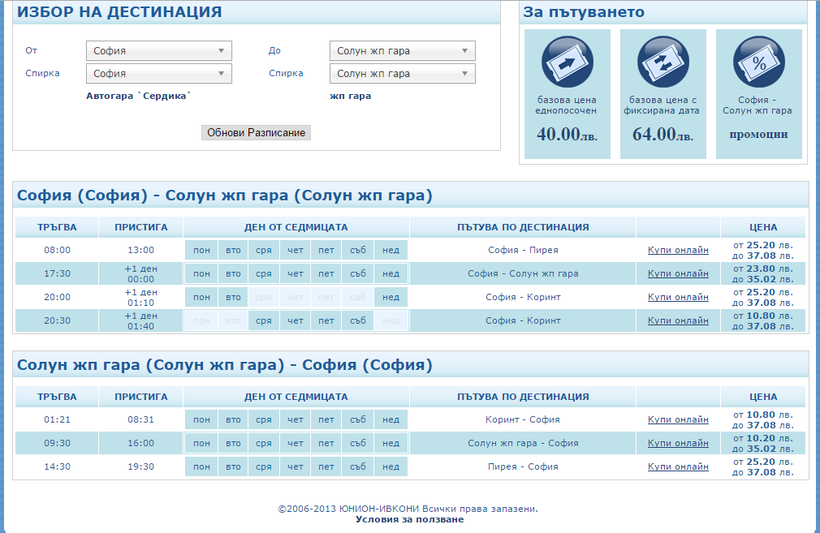Select 'пон' day in the 08:00 row
This screenshot has height=533, width=820.
202,250
